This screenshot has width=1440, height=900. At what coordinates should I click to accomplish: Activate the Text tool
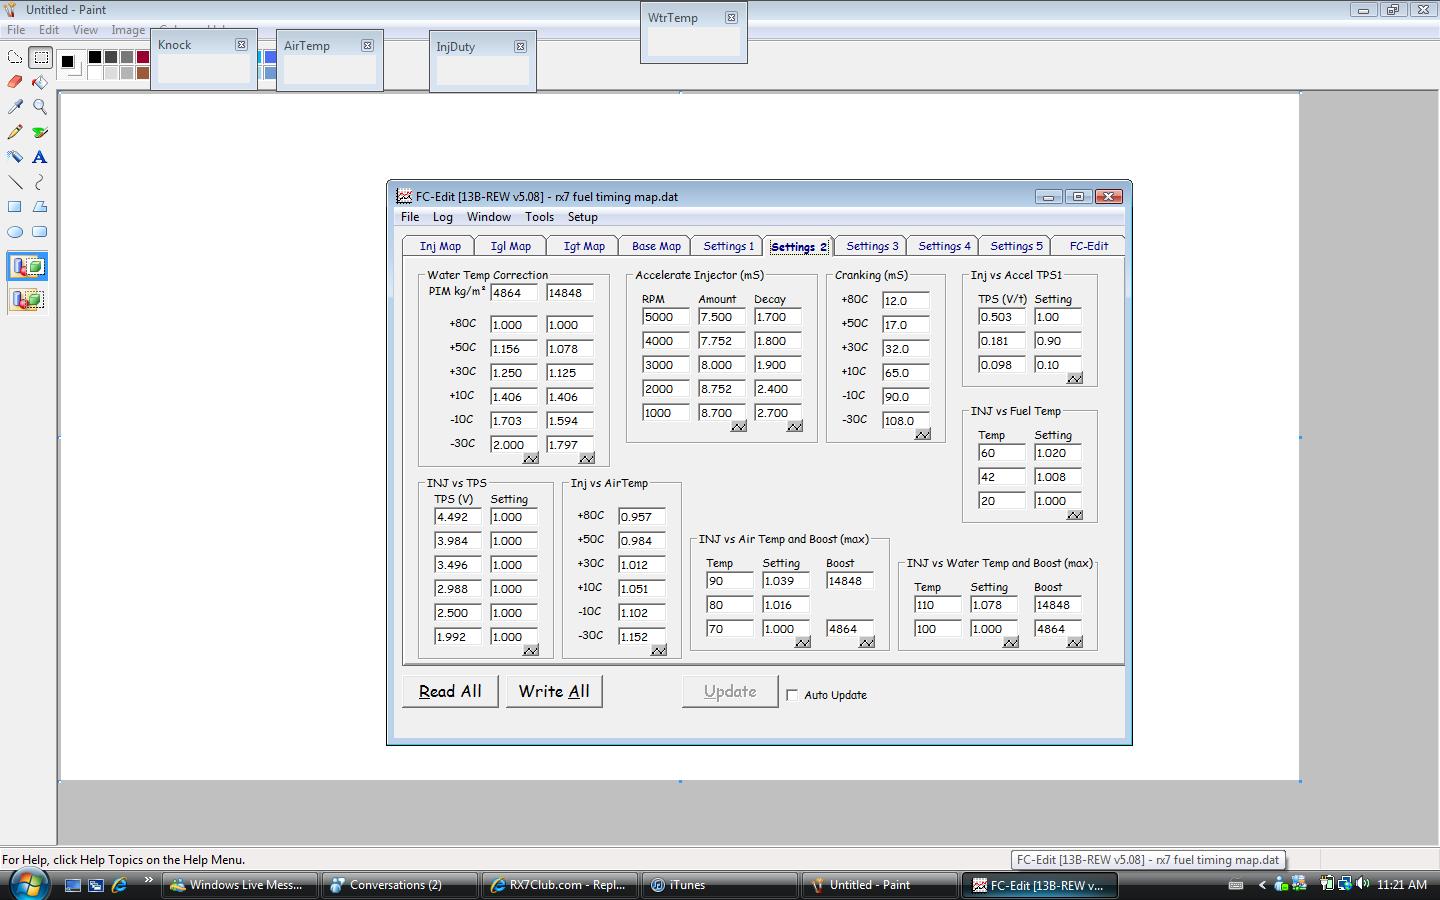pyautogui.click(x=40, y=157)
